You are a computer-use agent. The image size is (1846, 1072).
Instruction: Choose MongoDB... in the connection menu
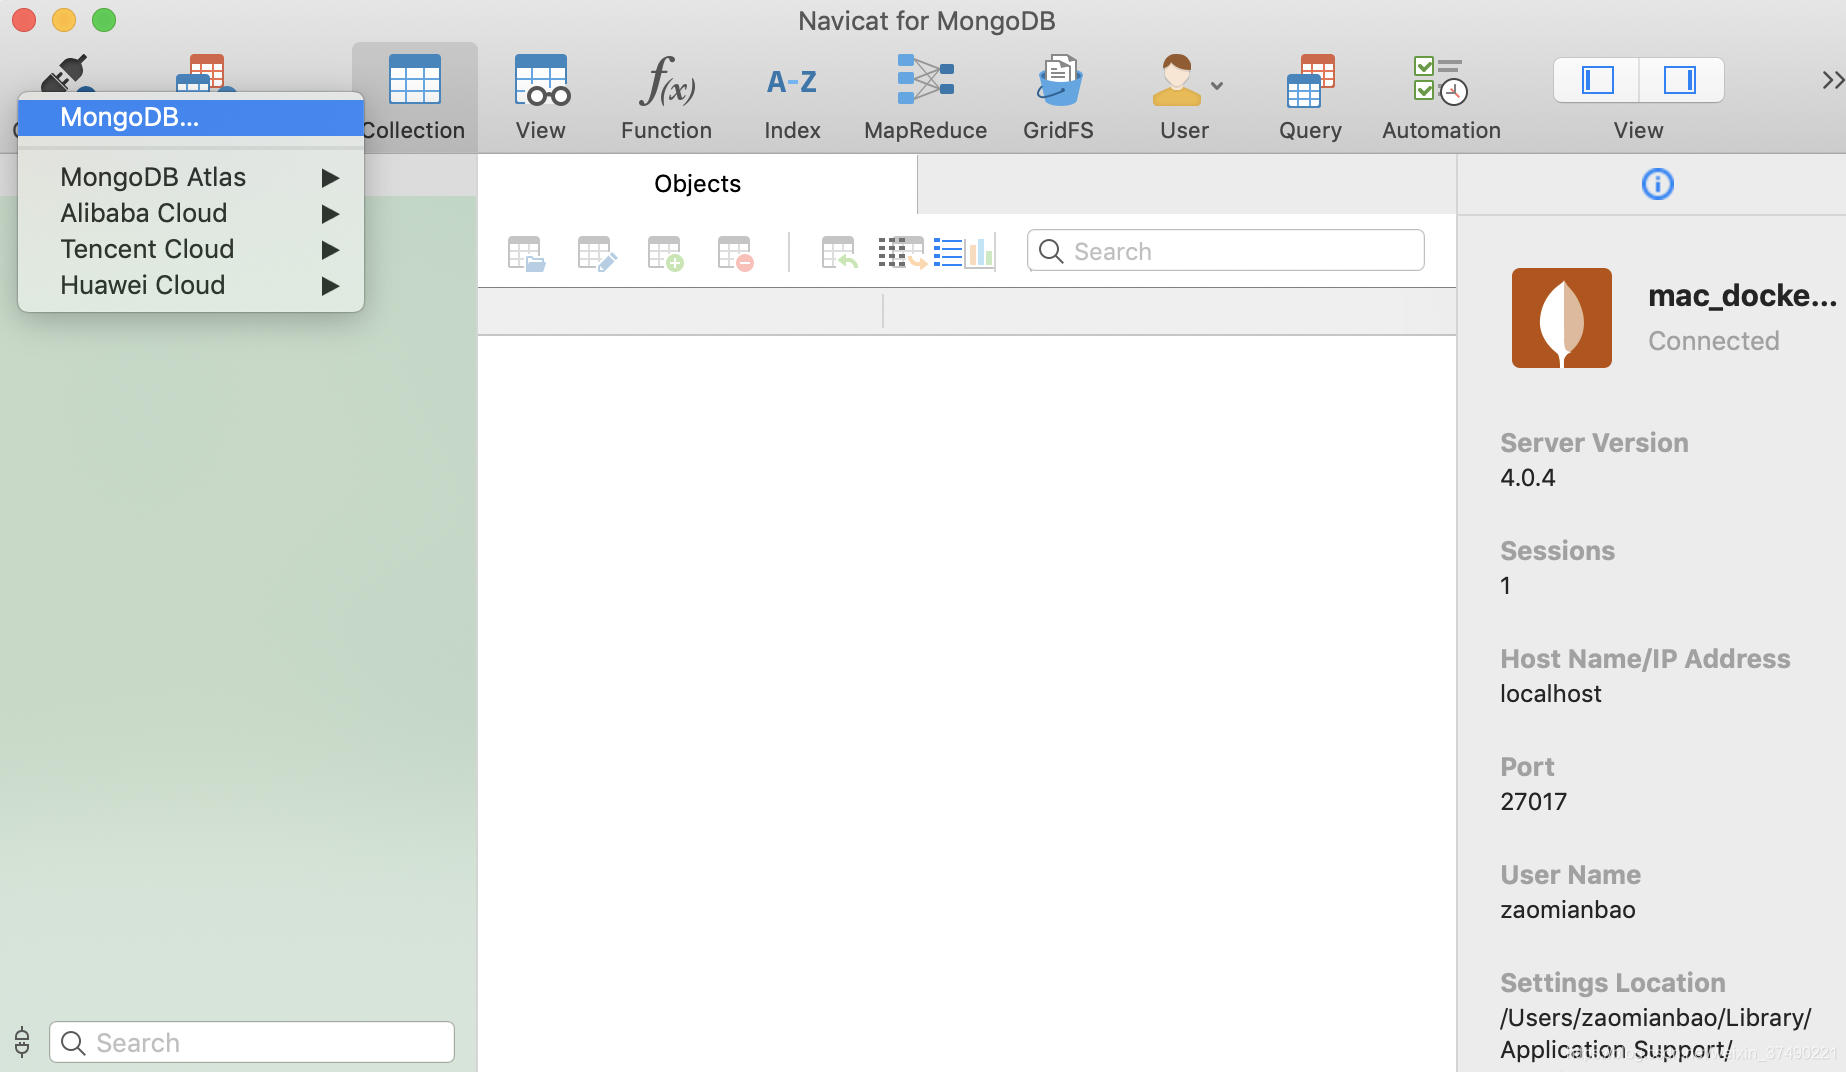(x=191, y=117)
